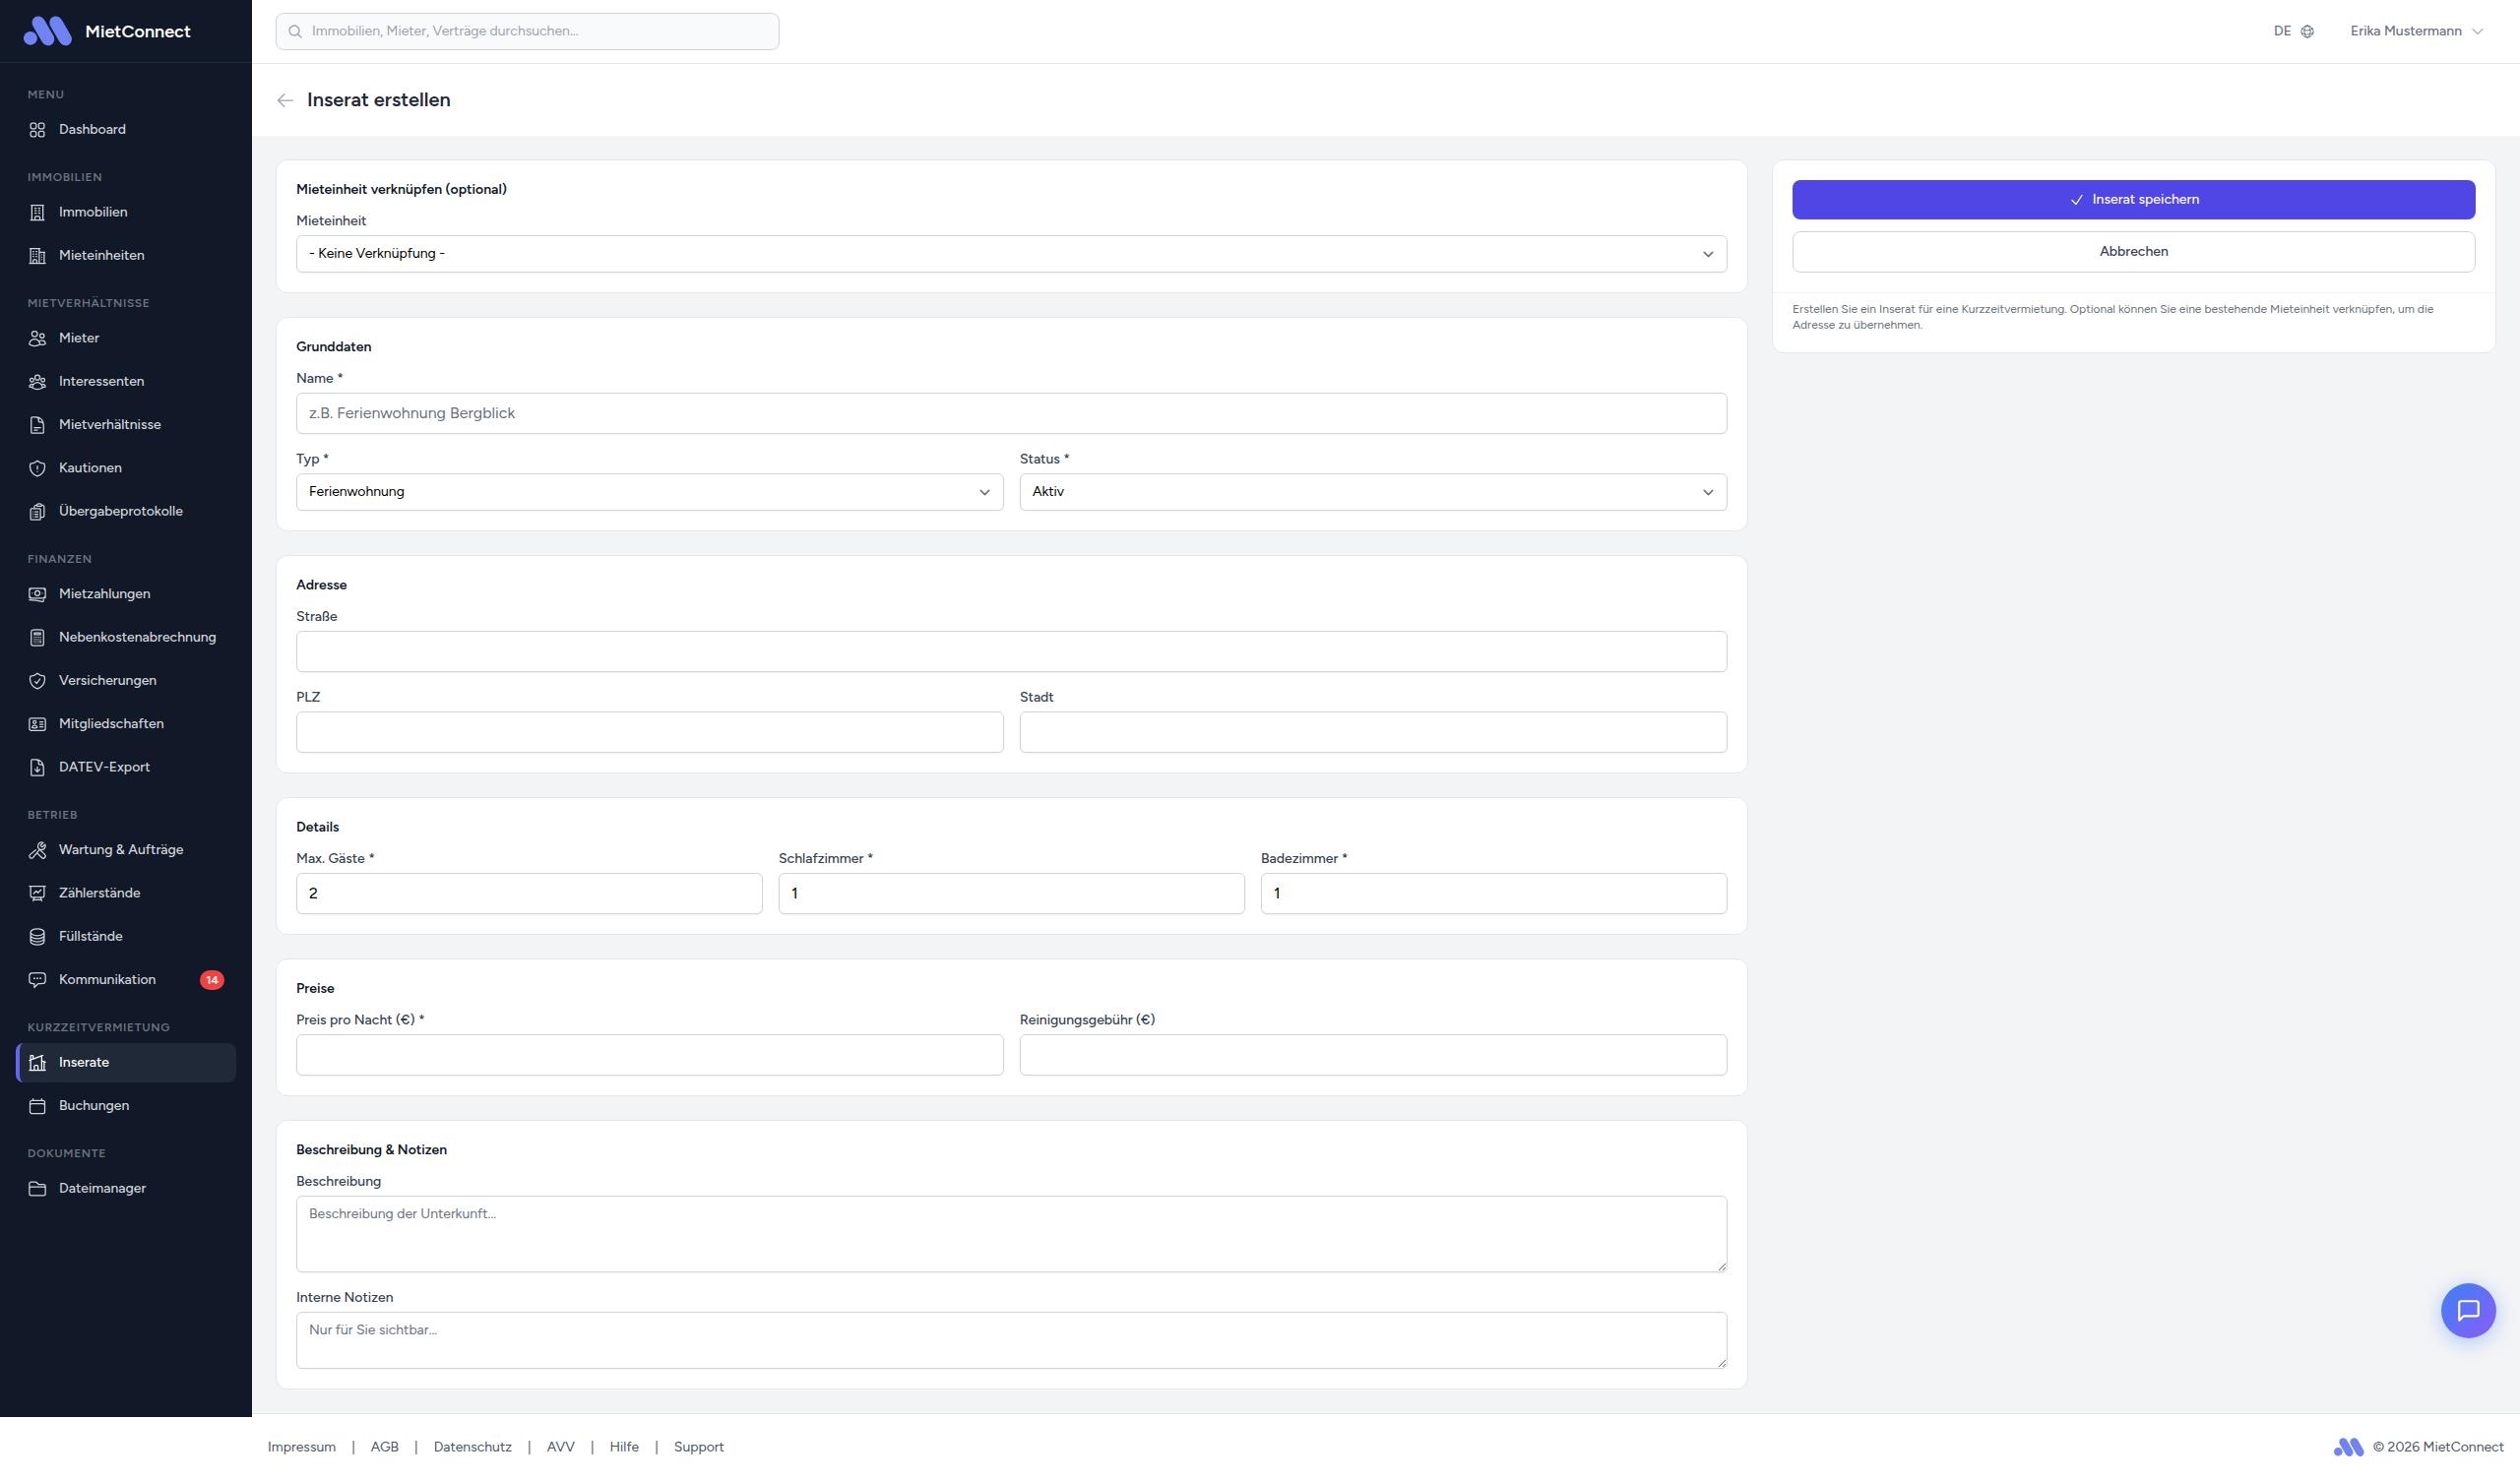
Task: Expand the Mieteinheit dropdown
Action: (1010, 254)
